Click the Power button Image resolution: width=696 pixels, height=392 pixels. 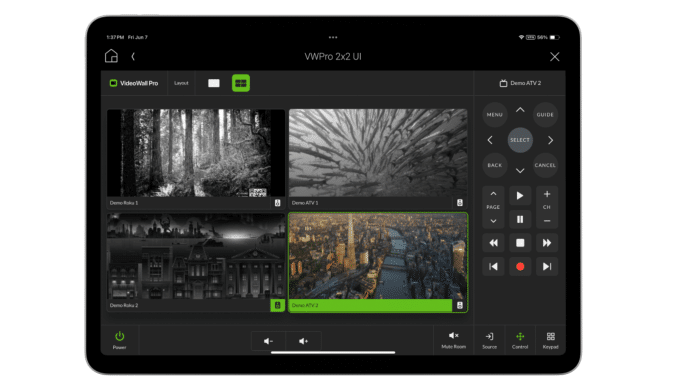[119, 340]
